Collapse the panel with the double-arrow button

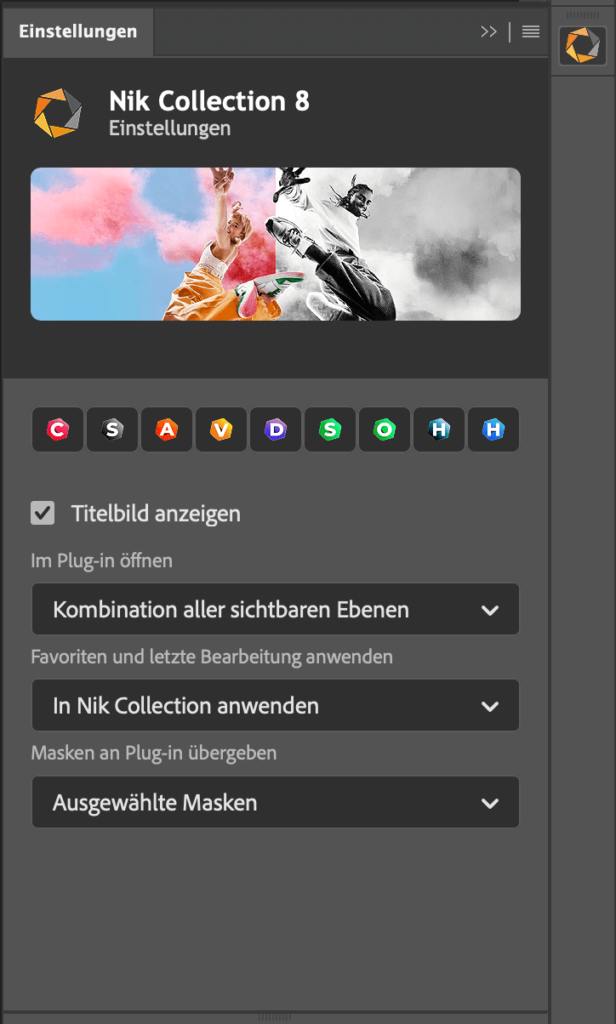point(489,31)
